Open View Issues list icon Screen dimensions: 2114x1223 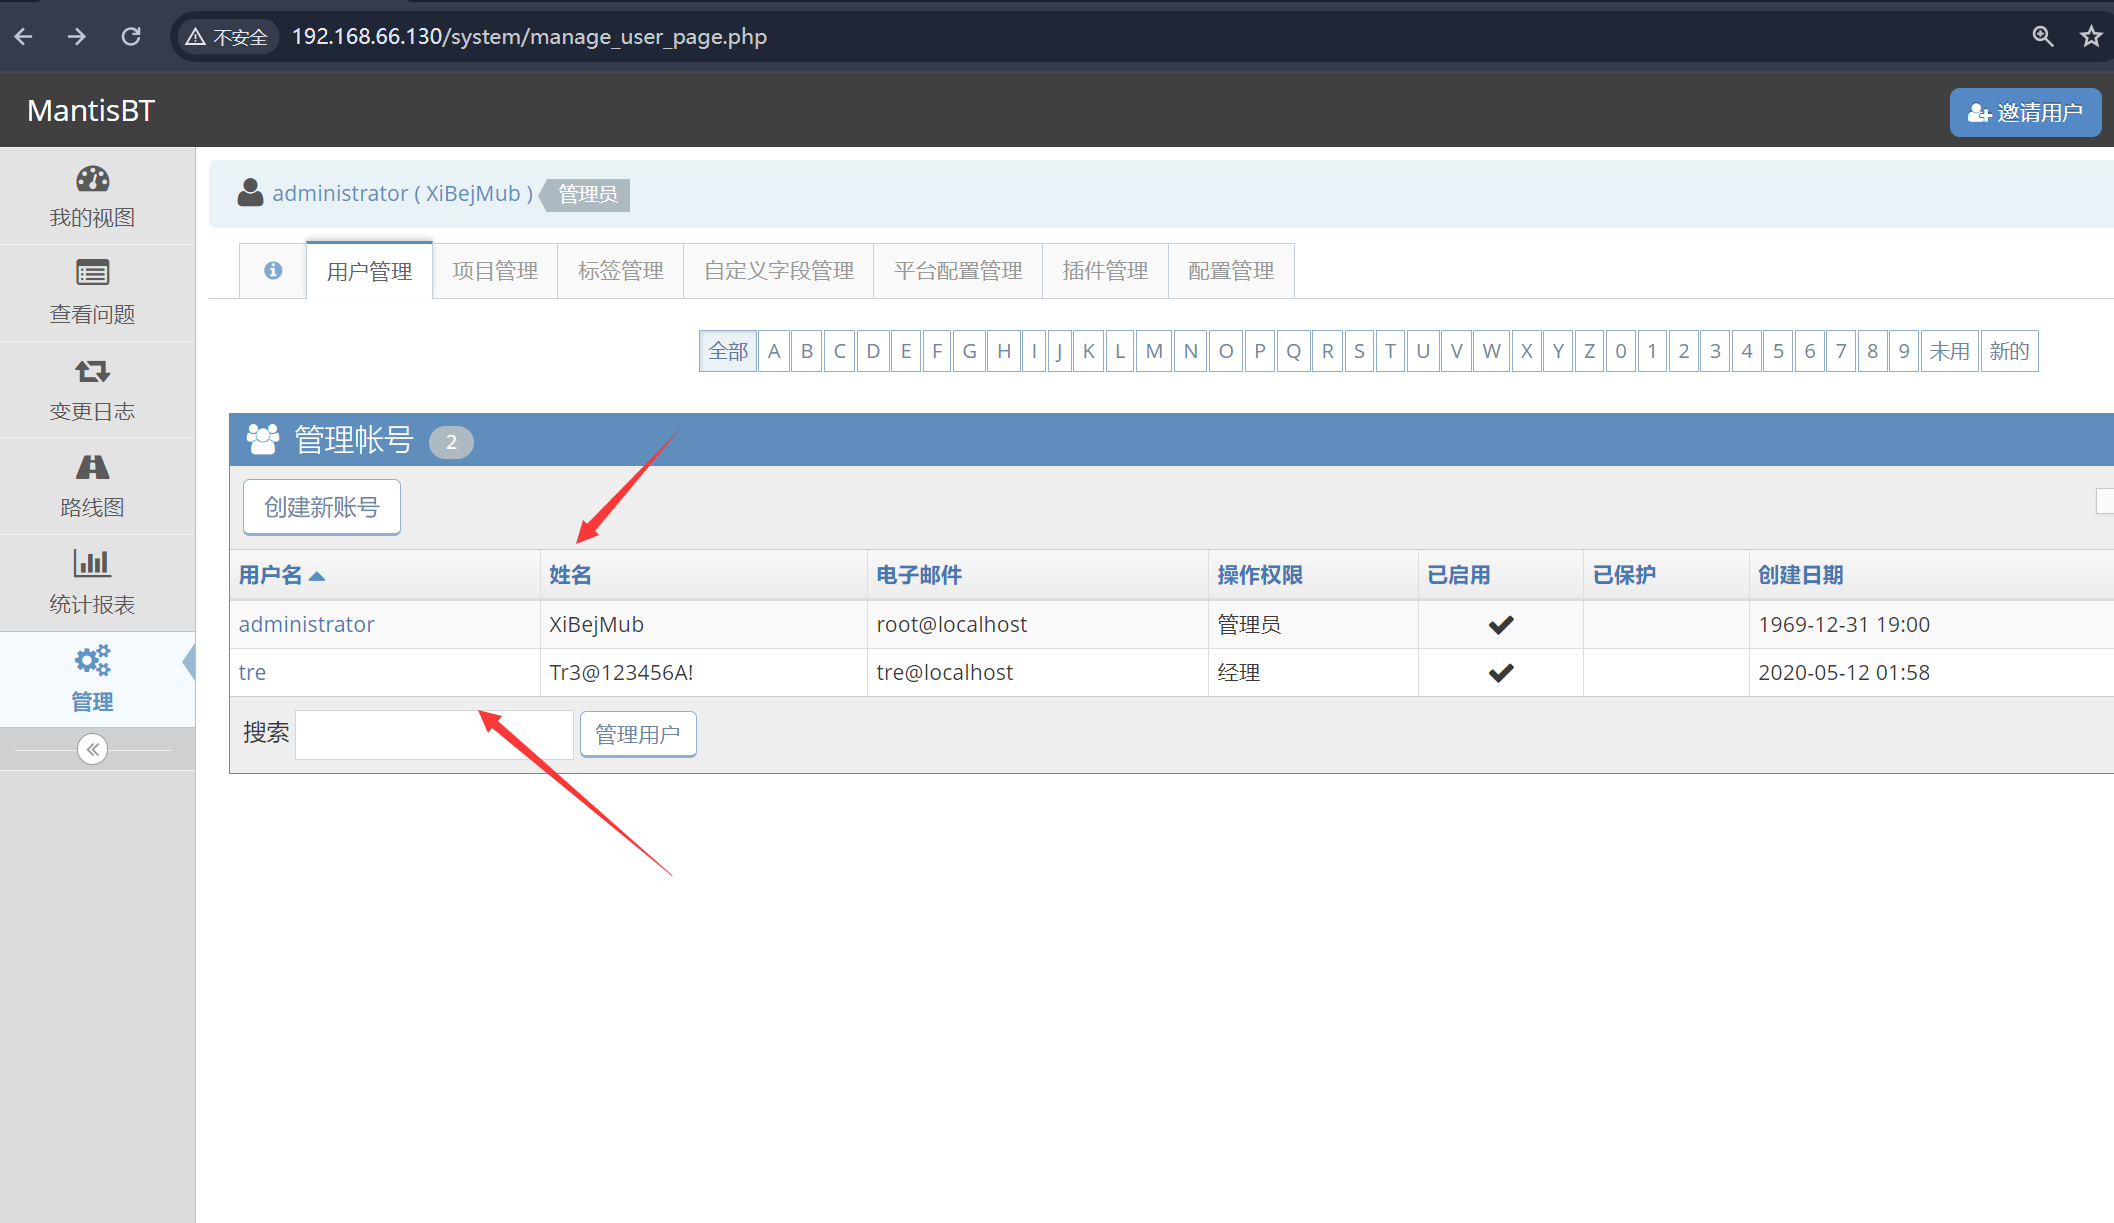(92, 273)
